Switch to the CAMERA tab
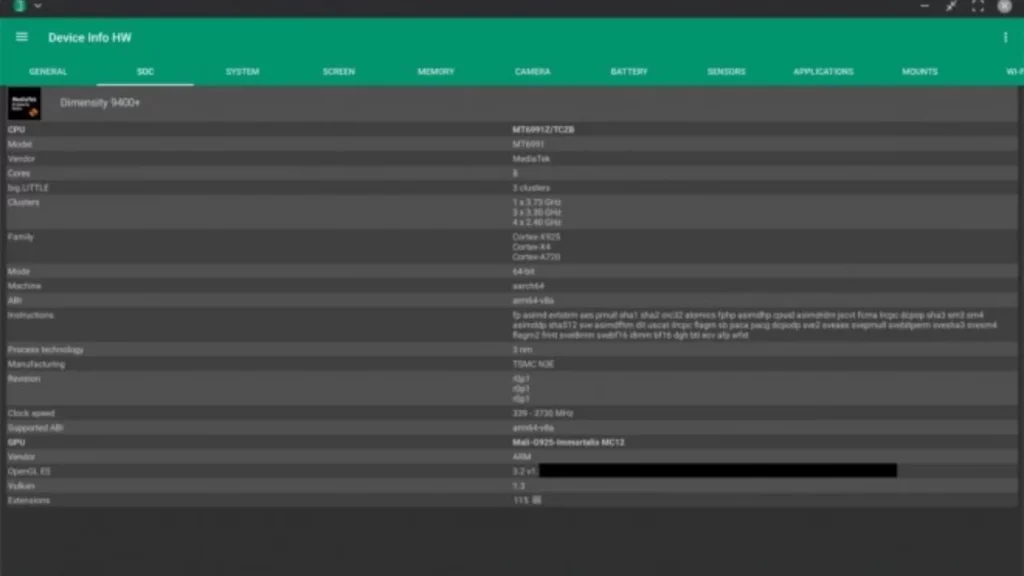1024x576 pixels. coord(532,71)
